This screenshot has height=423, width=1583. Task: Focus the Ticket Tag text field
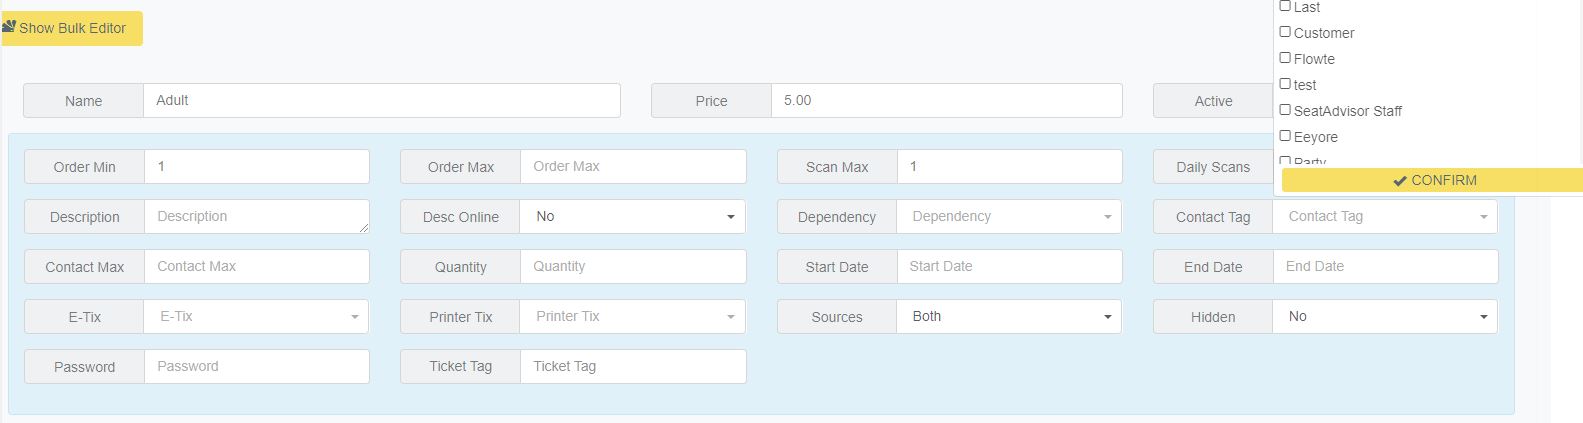point(632,367)
